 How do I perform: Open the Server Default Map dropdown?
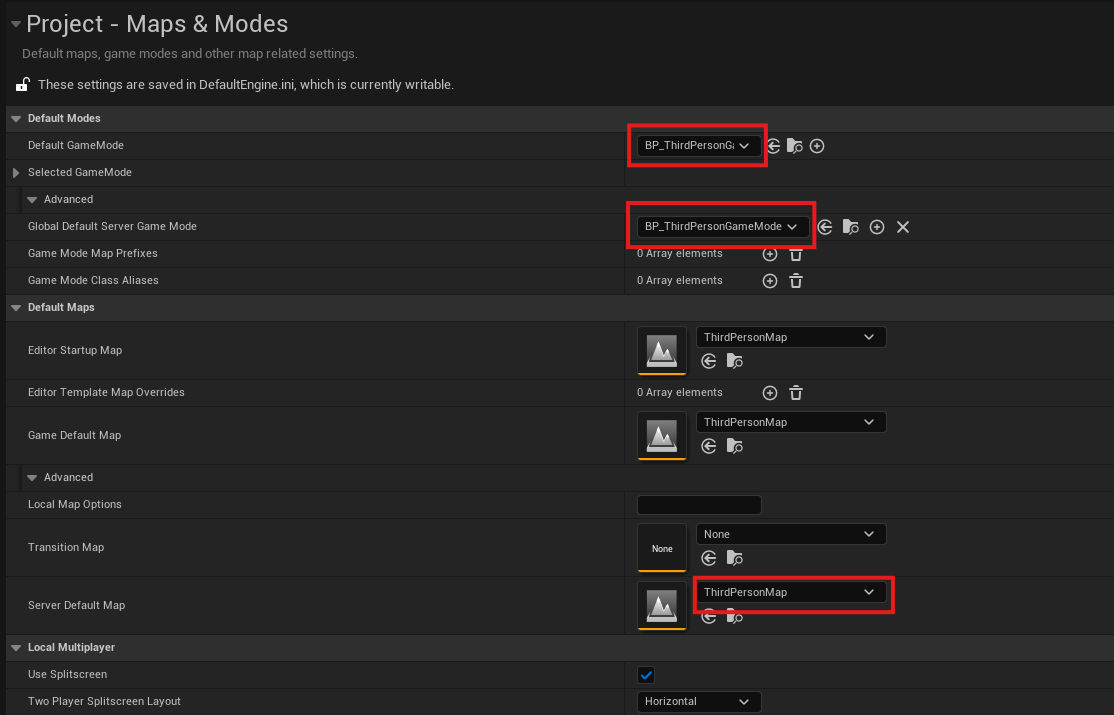pos(790,592)
